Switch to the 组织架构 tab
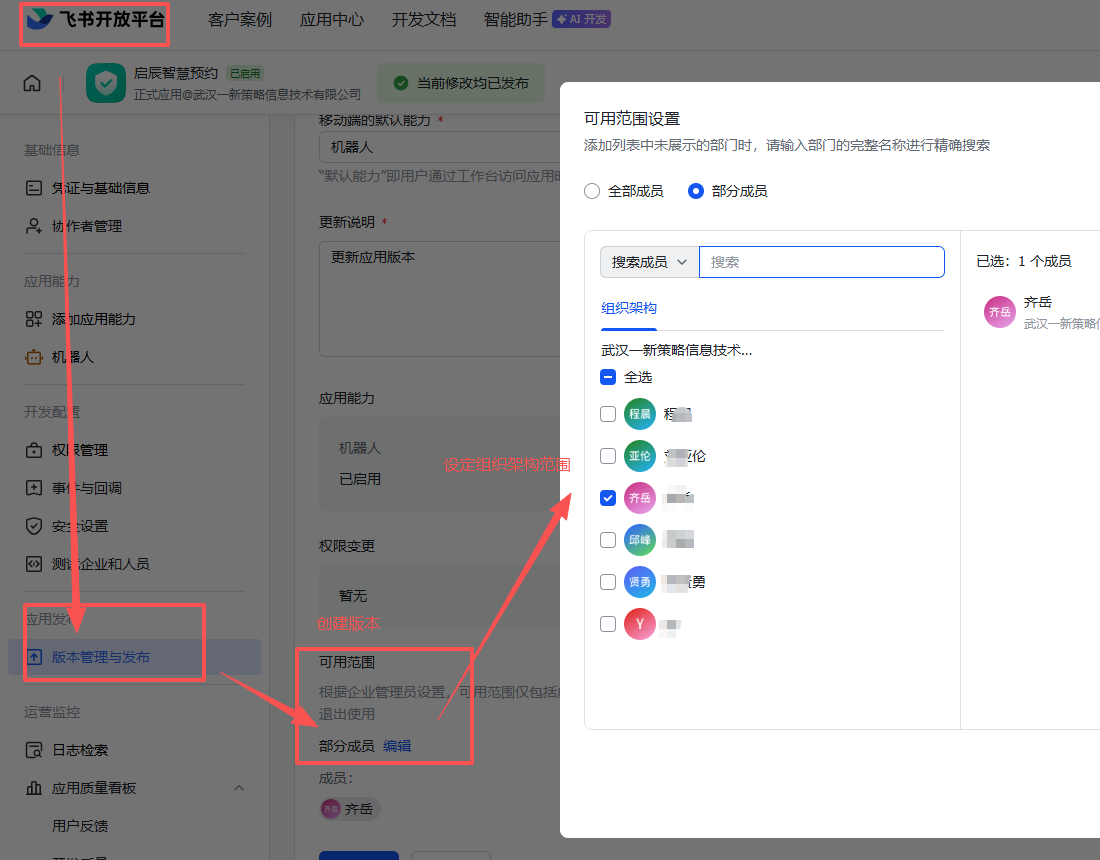Image resolution: width=1100 pixels, height=860 pixels. [x=629, y=308]
